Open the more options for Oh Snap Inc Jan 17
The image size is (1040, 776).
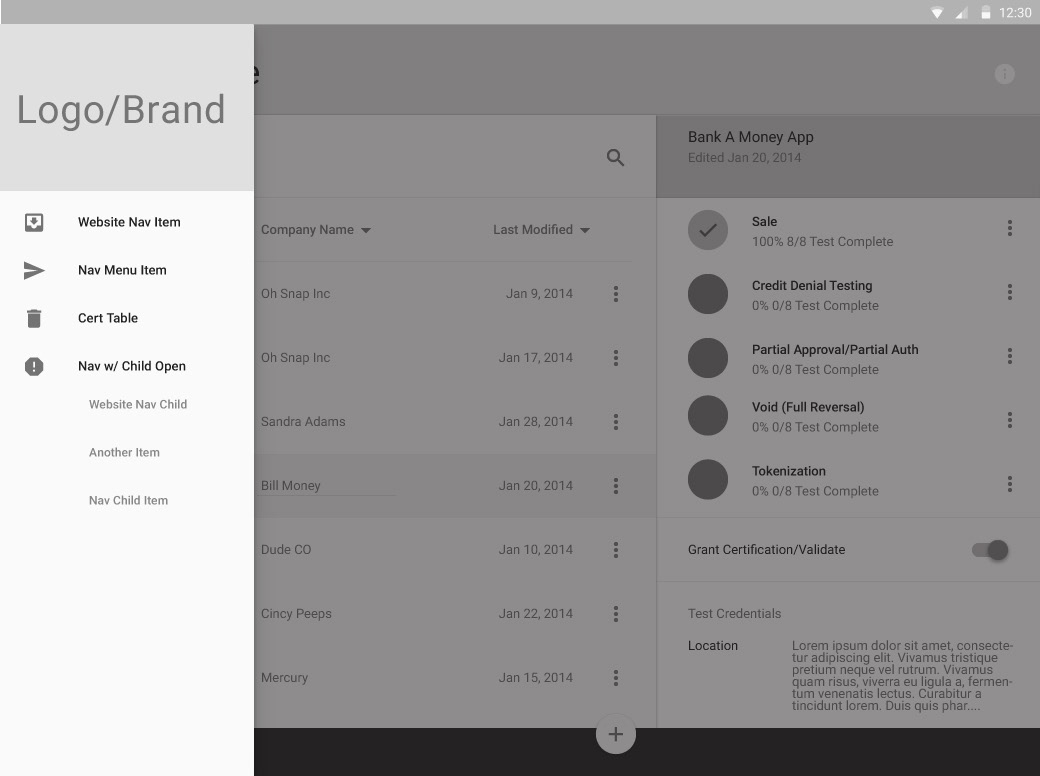pos(616,358)
